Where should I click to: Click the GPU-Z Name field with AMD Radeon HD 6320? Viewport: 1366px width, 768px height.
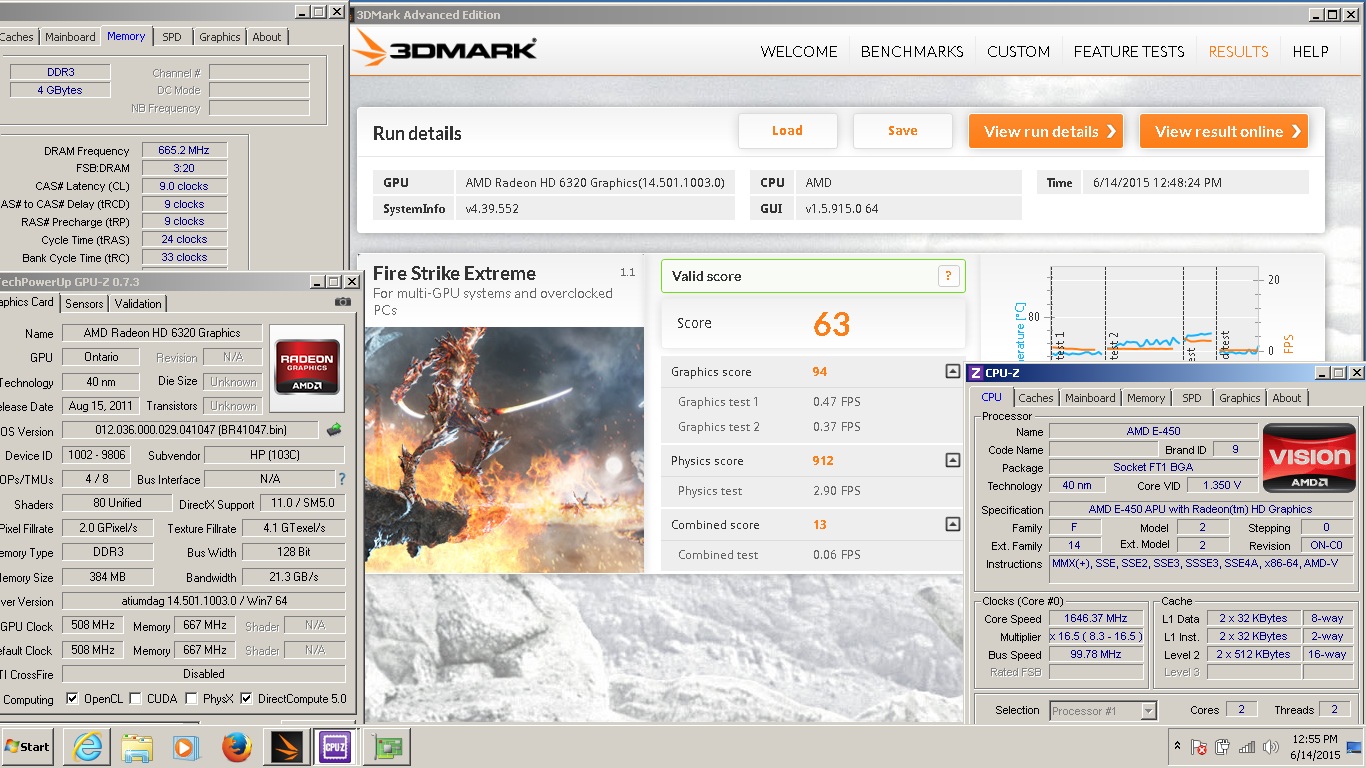[x=162, y=333]
